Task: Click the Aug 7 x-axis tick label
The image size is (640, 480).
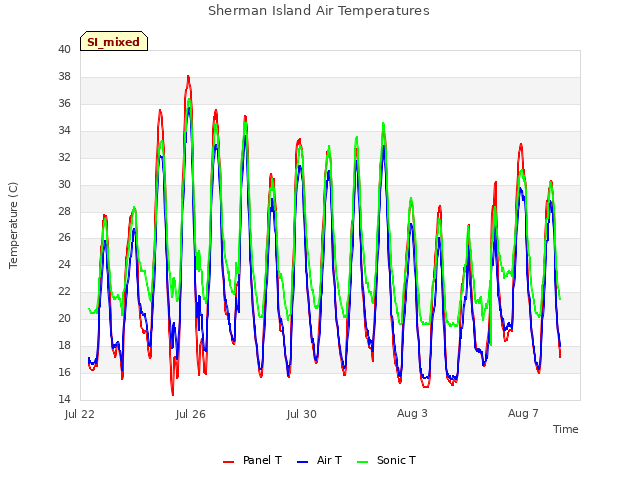Action: [x=523, y=413]
